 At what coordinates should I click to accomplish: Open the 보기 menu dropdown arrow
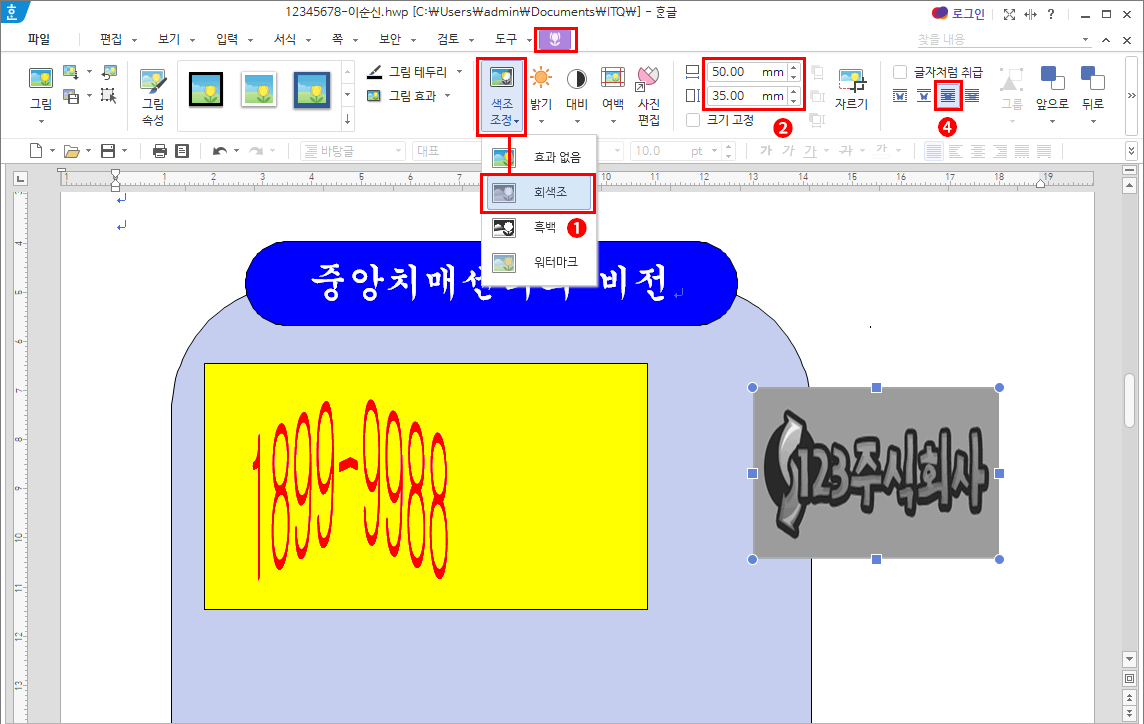pyautogui.click(x=193, y=40)
